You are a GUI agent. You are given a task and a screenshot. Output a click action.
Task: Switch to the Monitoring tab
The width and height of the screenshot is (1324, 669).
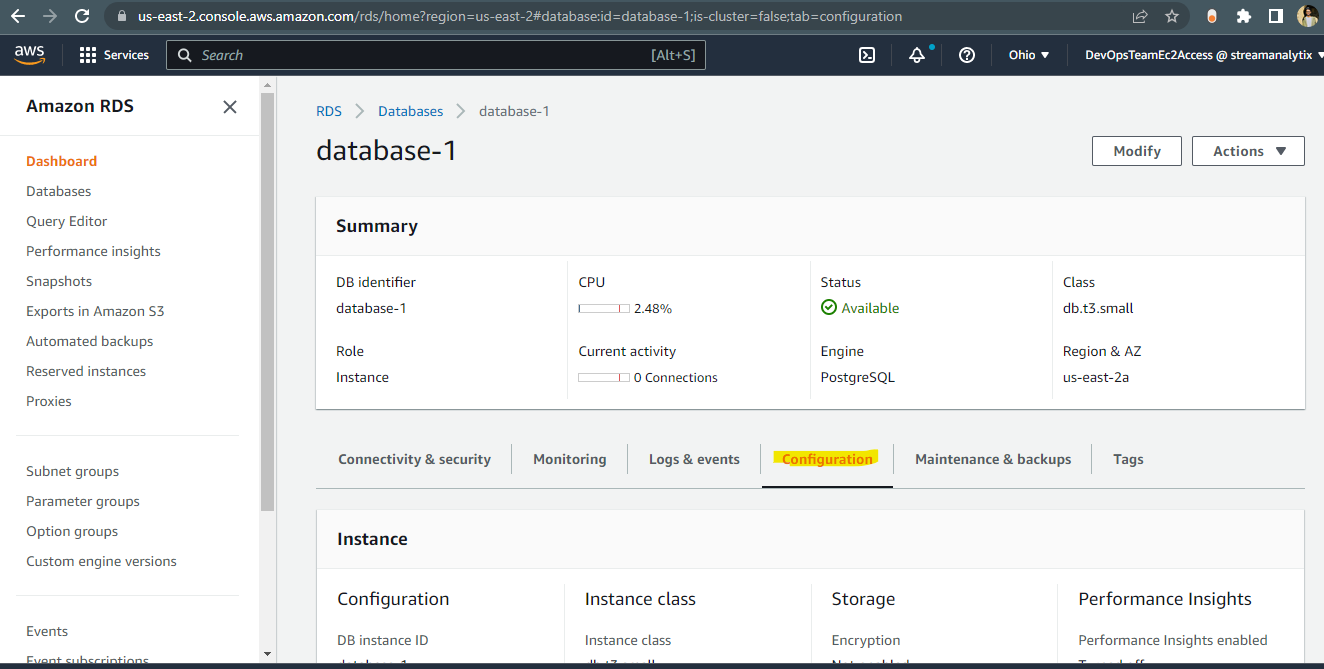pyautogui.click(x=569, y=459)
